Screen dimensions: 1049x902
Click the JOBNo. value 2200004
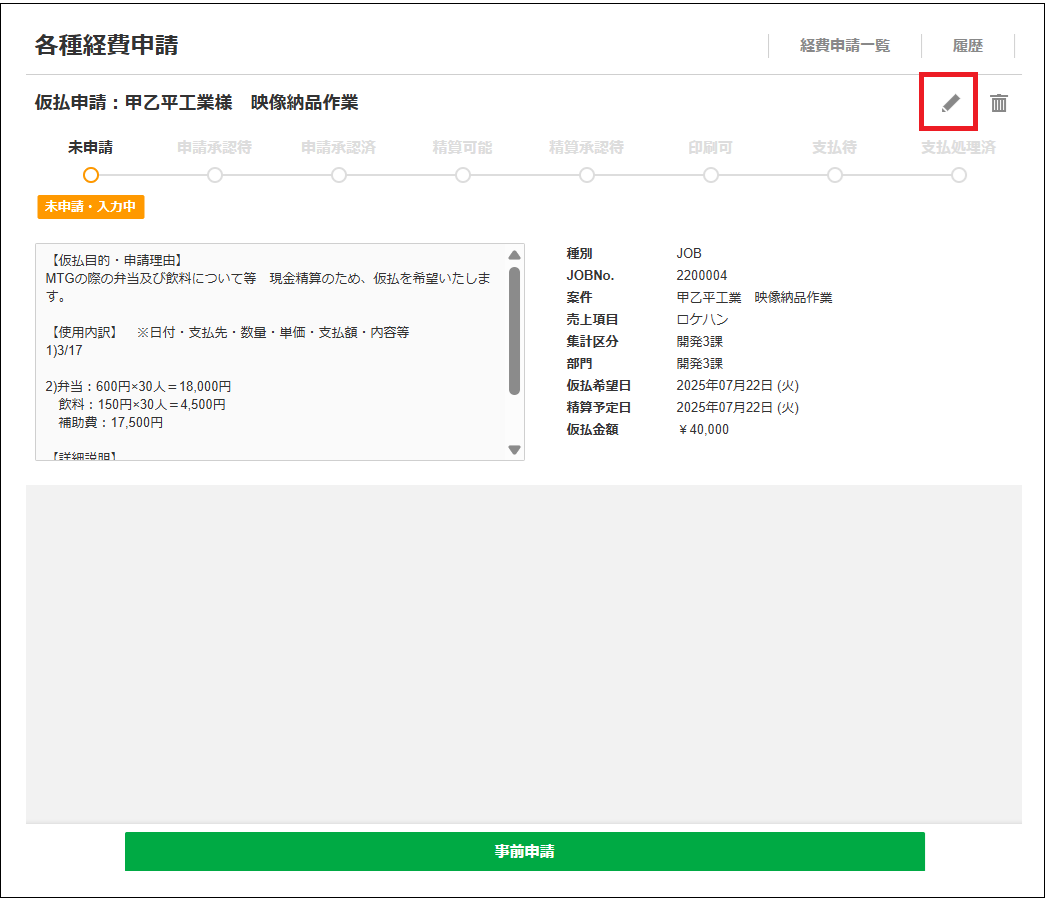[x=702, y=276]
